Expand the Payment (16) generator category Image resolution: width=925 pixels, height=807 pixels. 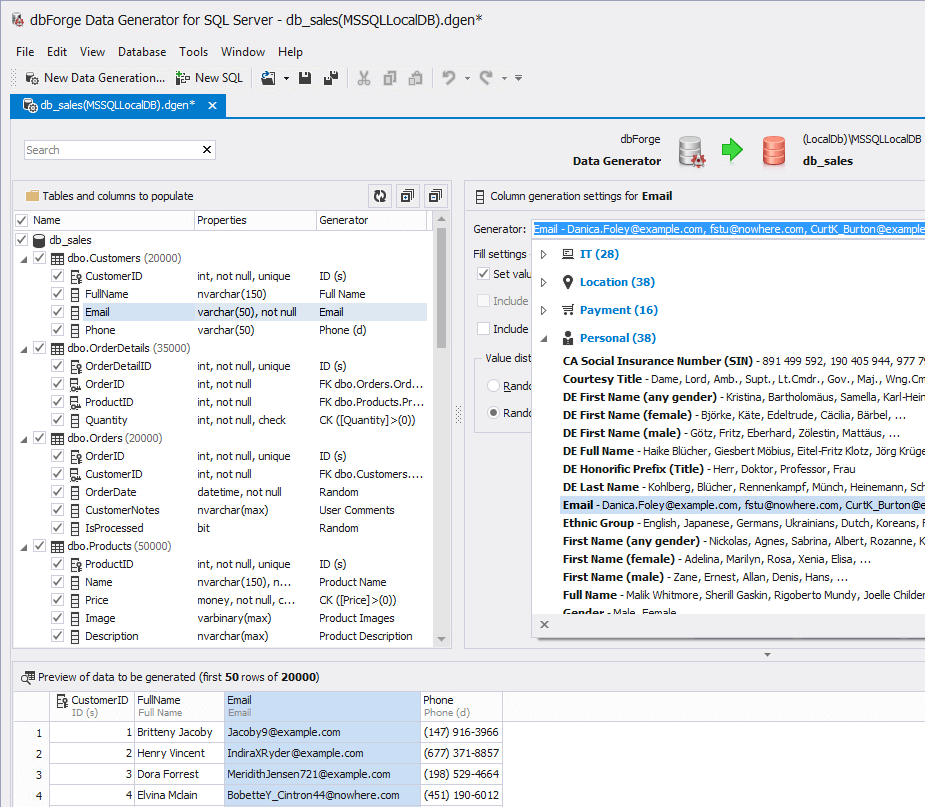544,310
